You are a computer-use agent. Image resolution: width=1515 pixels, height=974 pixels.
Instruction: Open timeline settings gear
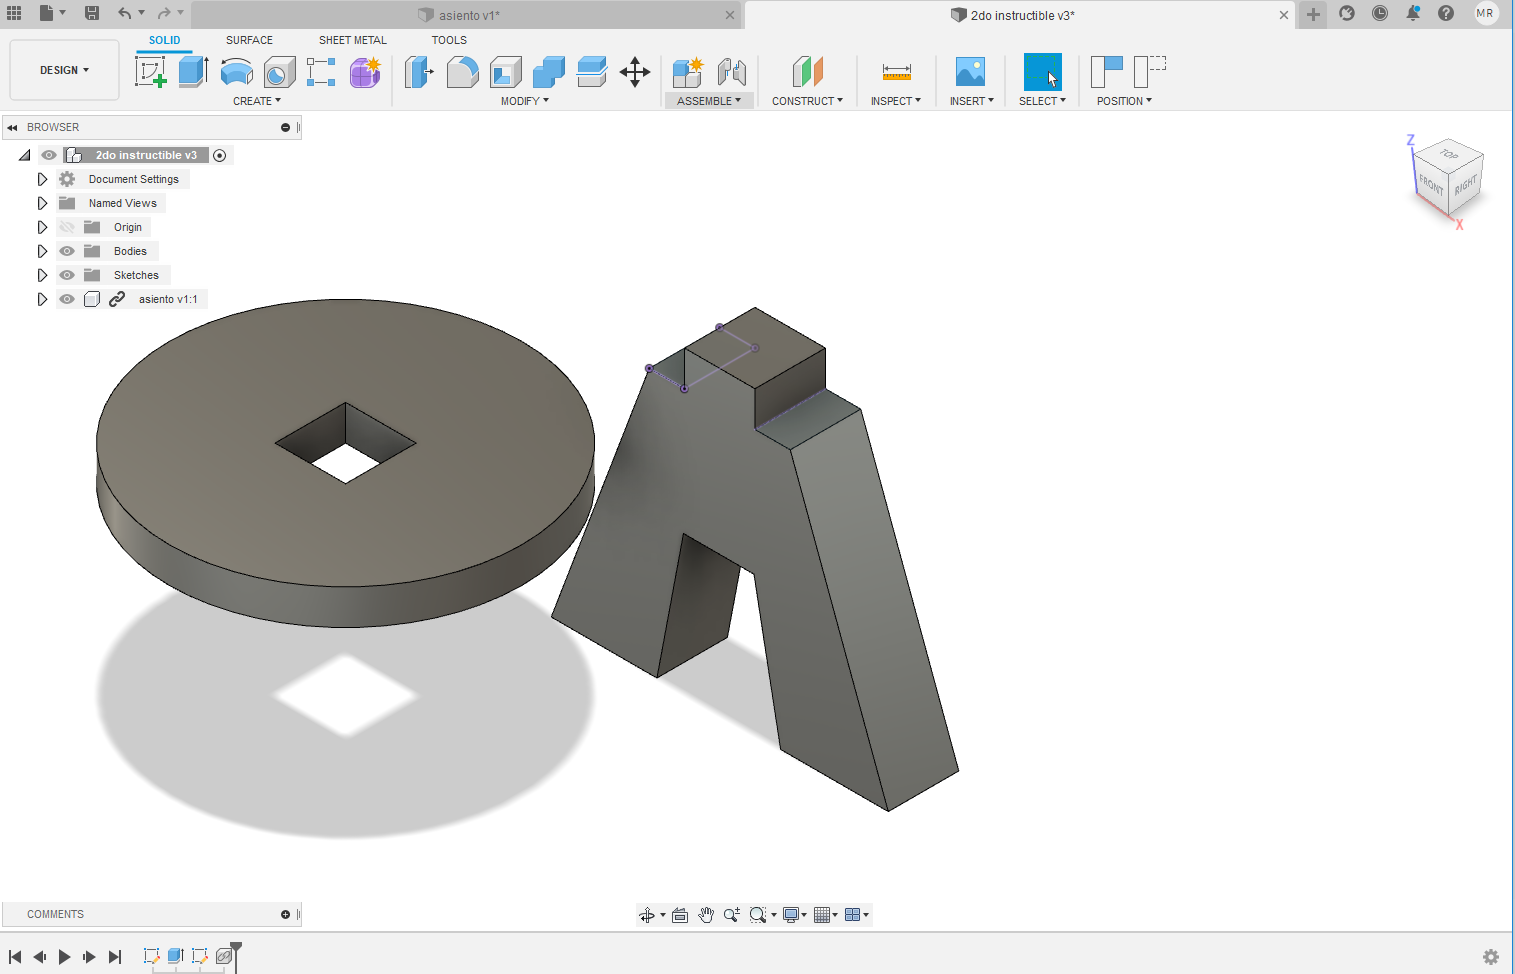click(1491, 957)
